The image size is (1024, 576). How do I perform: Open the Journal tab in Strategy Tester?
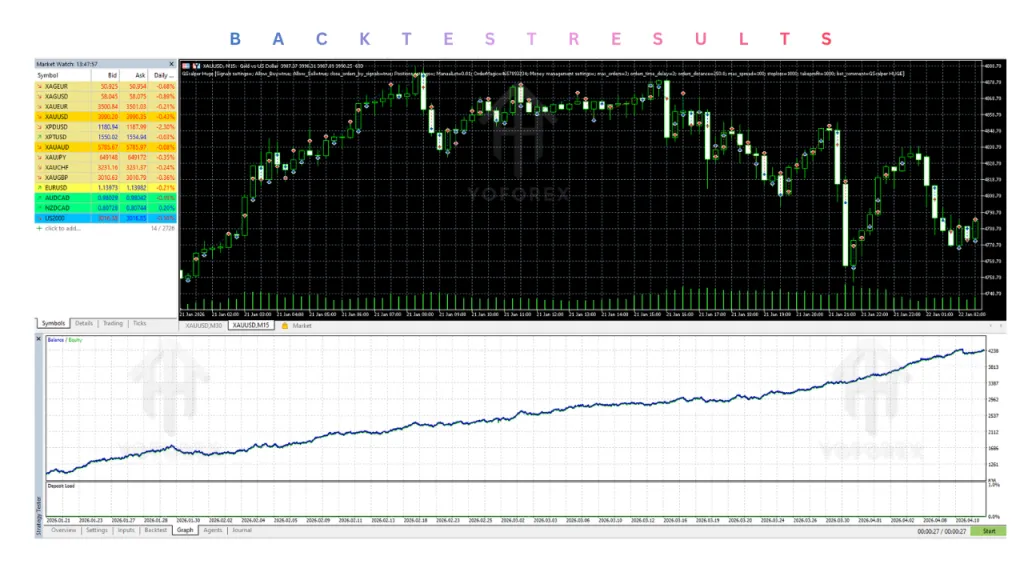click(242, 530)
